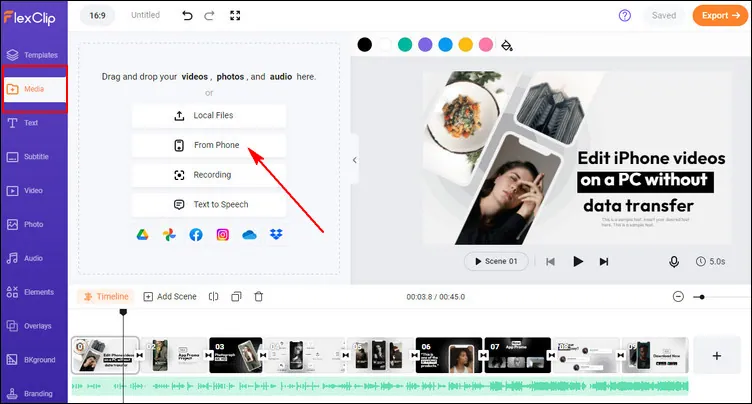The width and height of the screenshot is (752, 404).
Task: Upload from Local Files
Action: [209, 116]
